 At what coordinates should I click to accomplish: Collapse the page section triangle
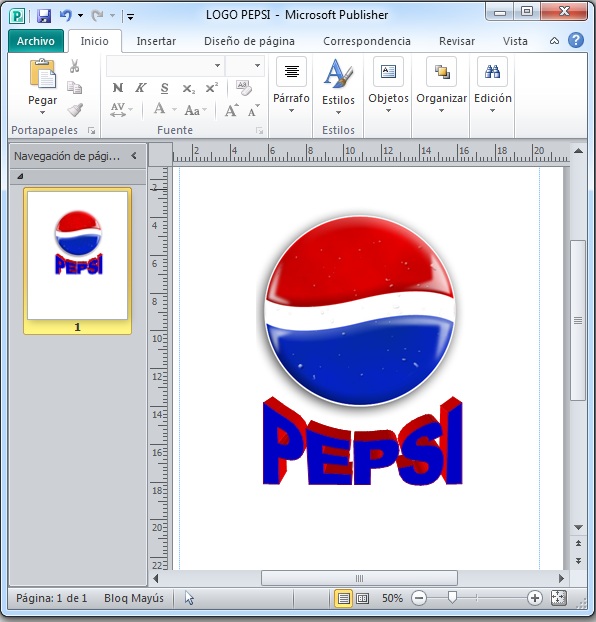[x=20, y=176]
